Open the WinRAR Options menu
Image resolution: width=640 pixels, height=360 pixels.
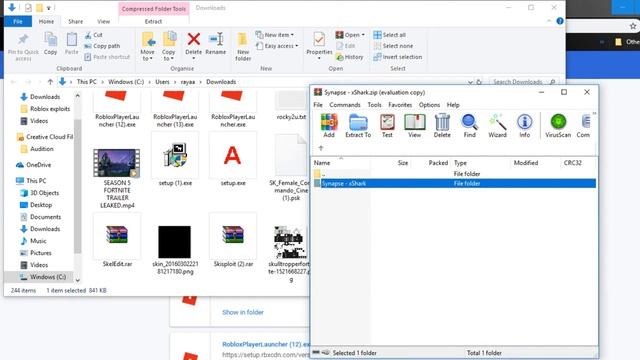429,105
